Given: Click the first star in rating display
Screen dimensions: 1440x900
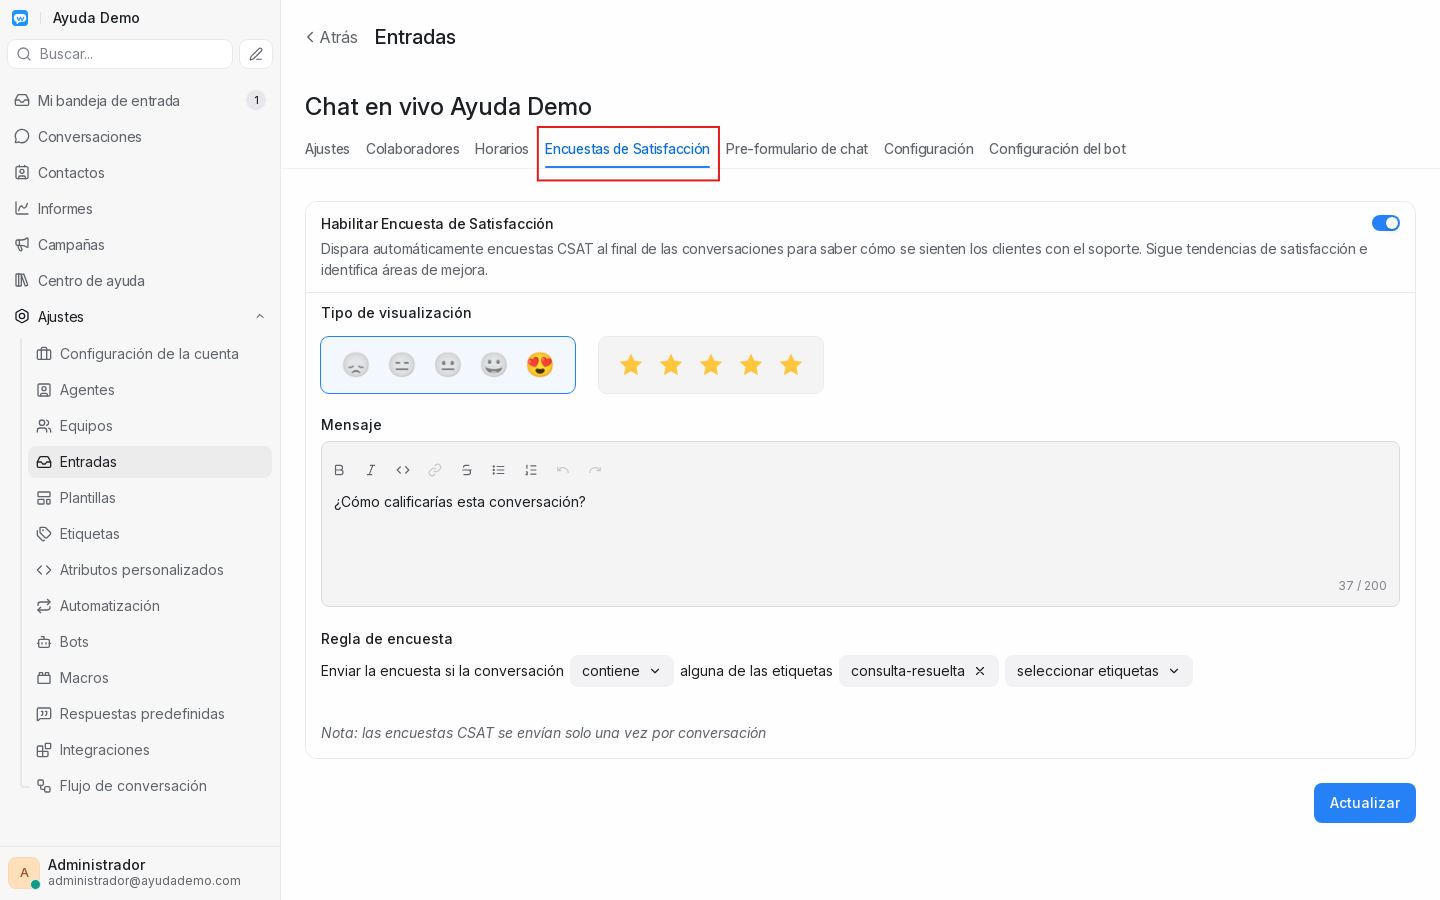Looking at the screenshot, I should pyautogui.click(x=631, y=365).
